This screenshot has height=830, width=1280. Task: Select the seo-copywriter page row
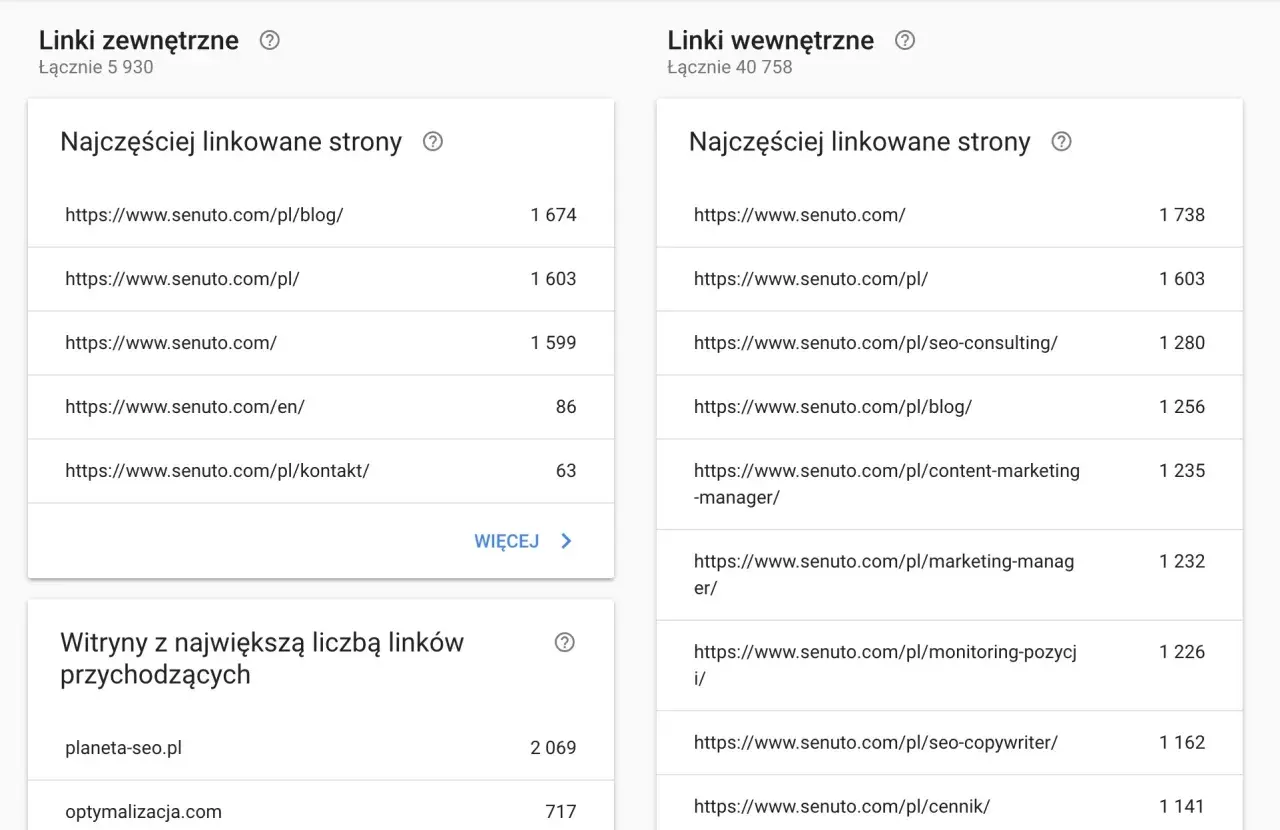click(x=950, y=743)
